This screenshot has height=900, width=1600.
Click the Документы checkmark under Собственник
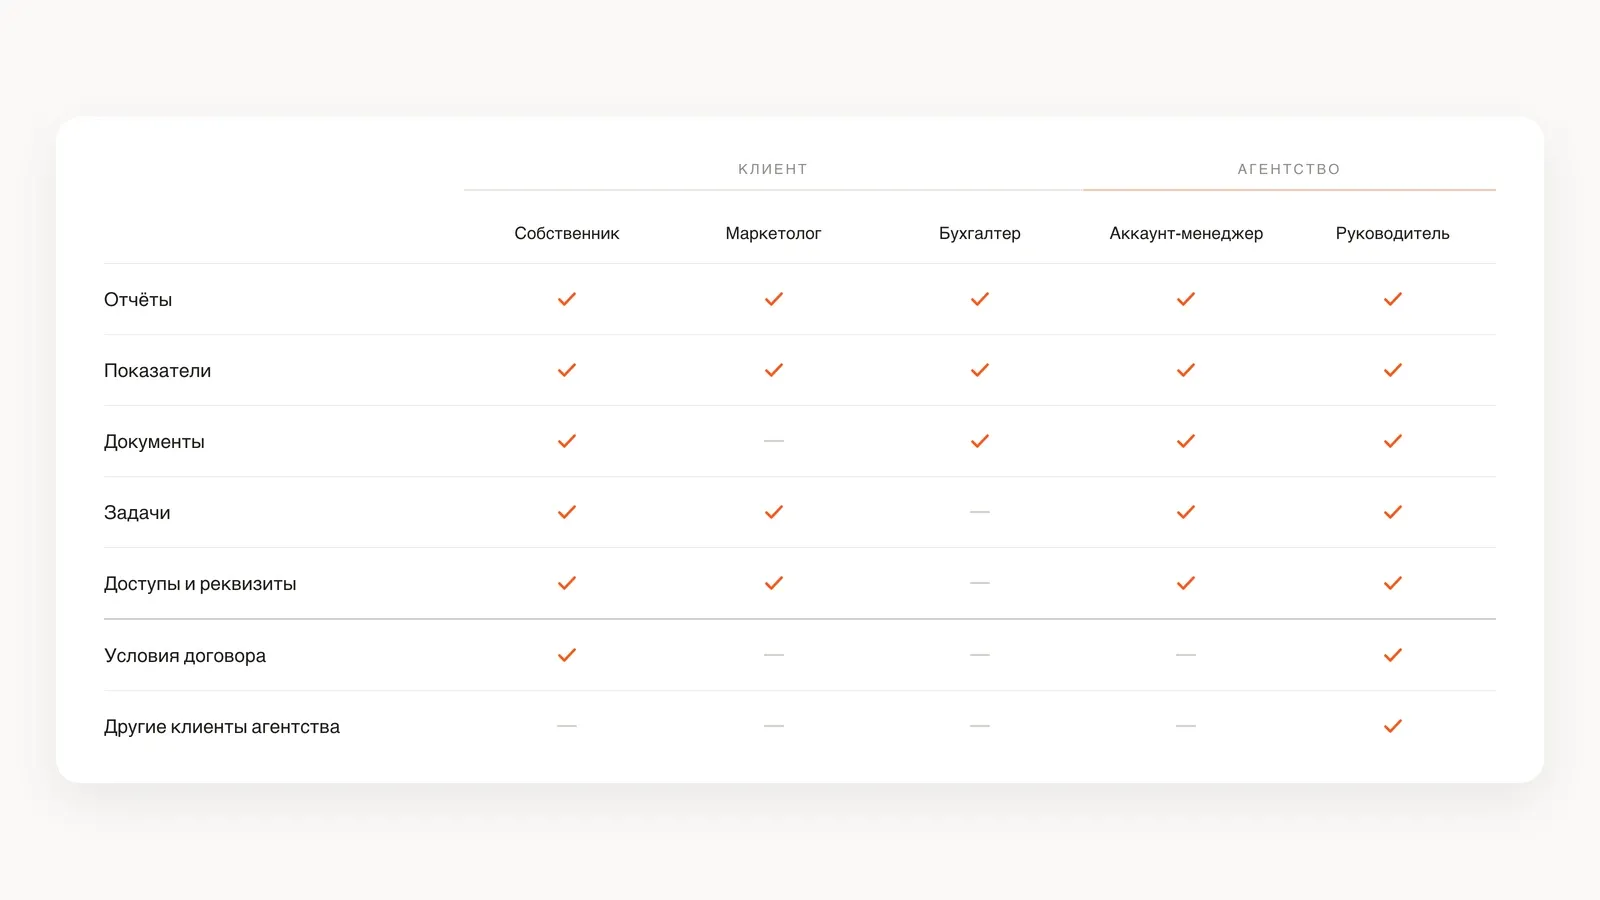click(567, 441)
